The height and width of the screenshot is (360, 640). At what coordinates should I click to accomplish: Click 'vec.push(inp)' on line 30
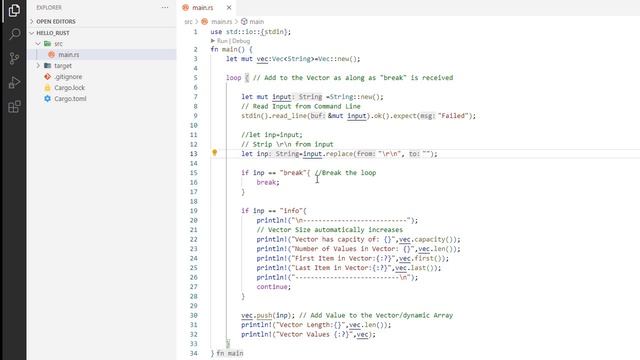click(266, 315)
